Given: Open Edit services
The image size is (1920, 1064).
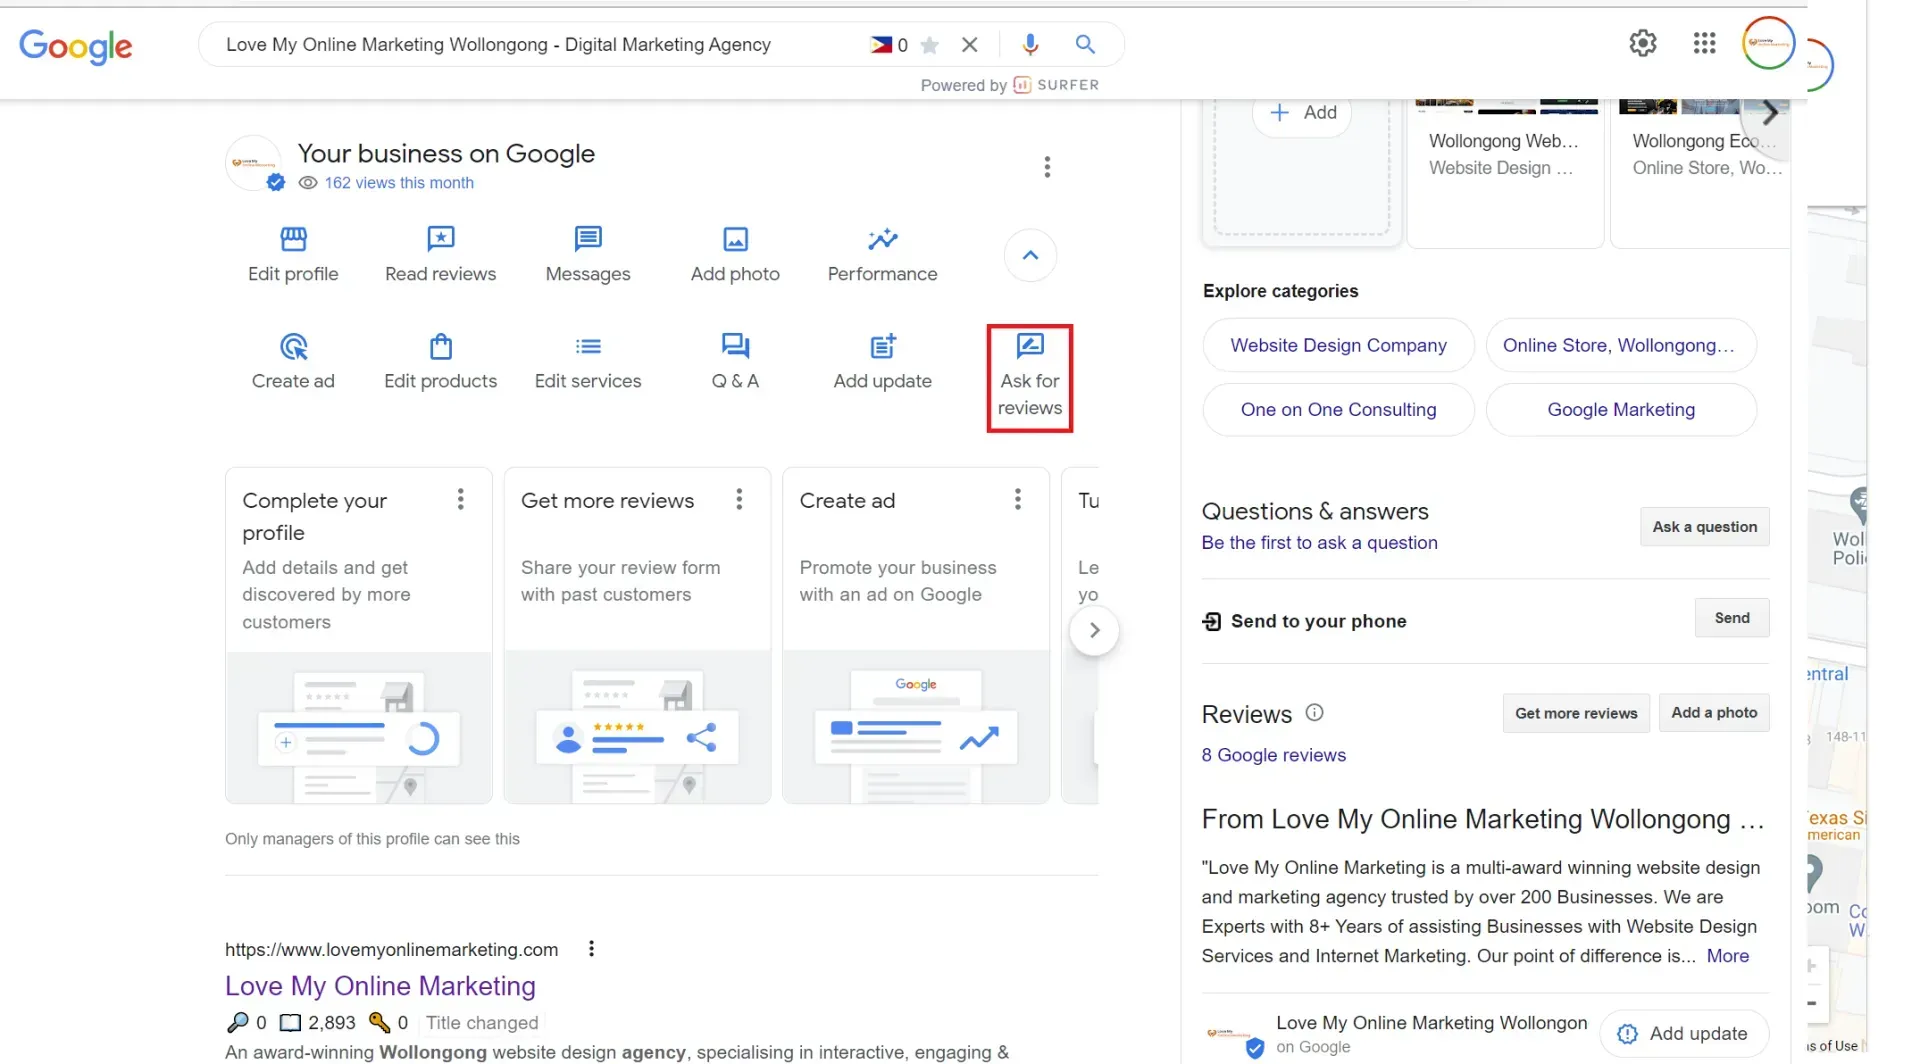Looking at the screenshot, I should (588, 362).
